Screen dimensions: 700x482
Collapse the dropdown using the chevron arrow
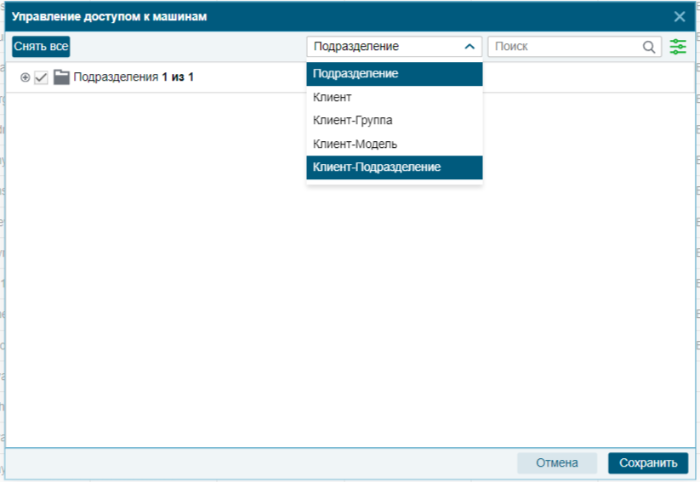[469, 47]
